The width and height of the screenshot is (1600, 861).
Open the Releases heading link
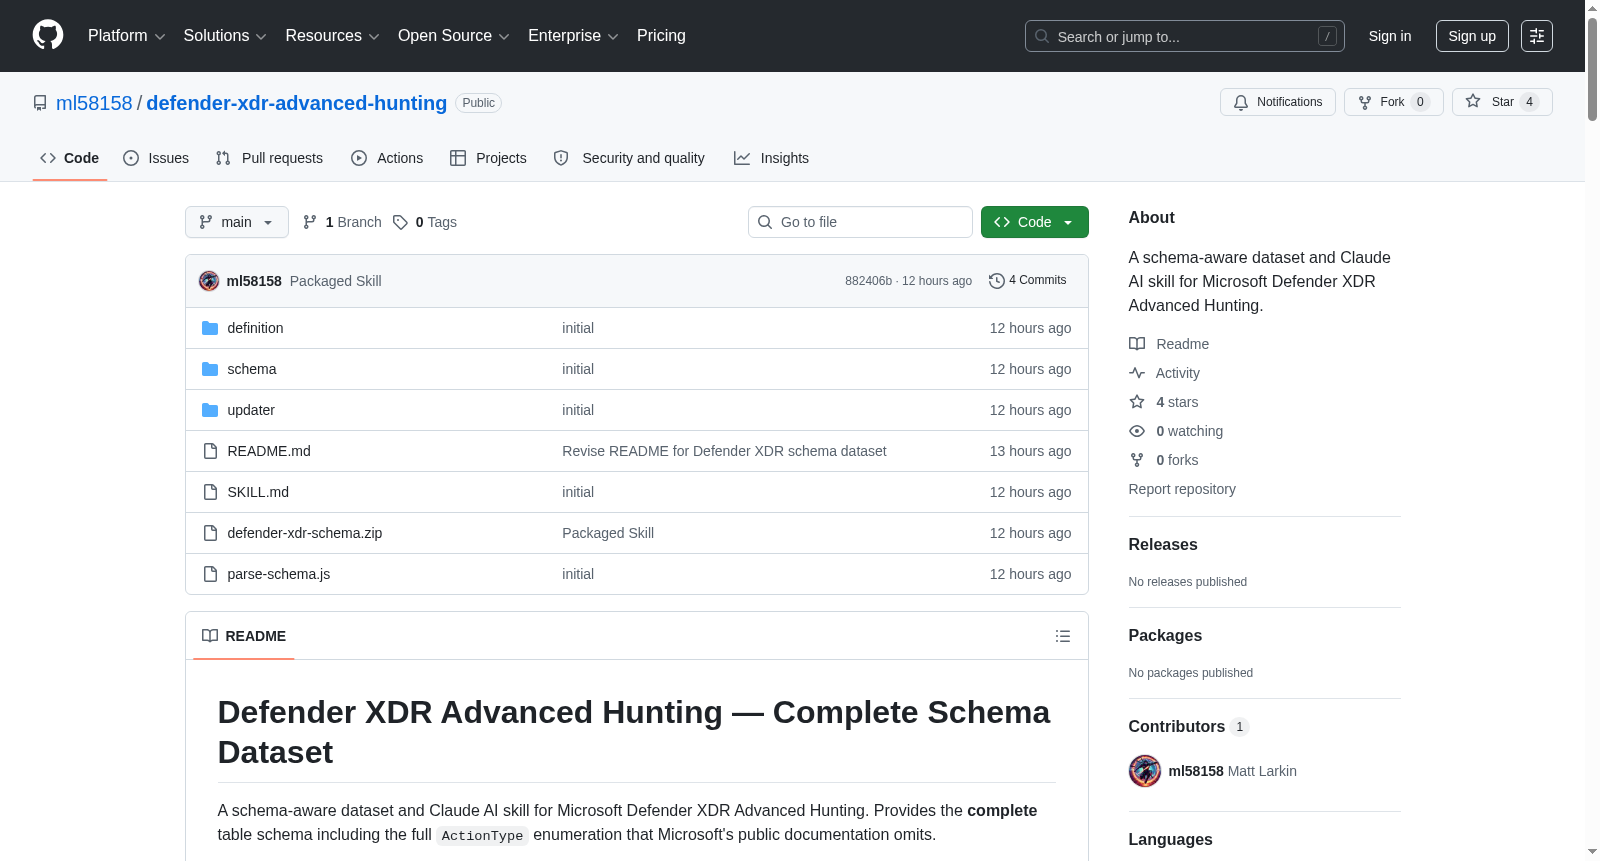pyautogui.click(x=1163, y=544)
